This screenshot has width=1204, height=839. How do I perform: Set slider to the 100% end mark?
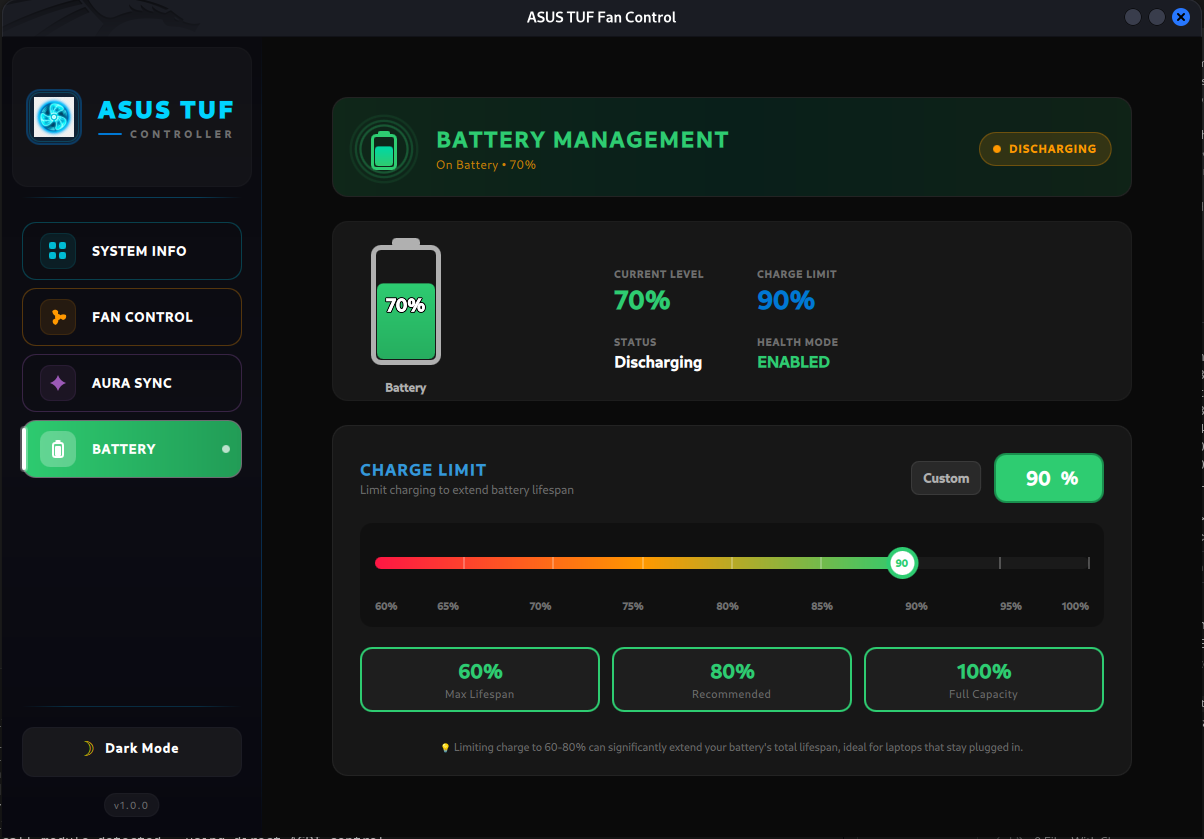[1089, 563]
